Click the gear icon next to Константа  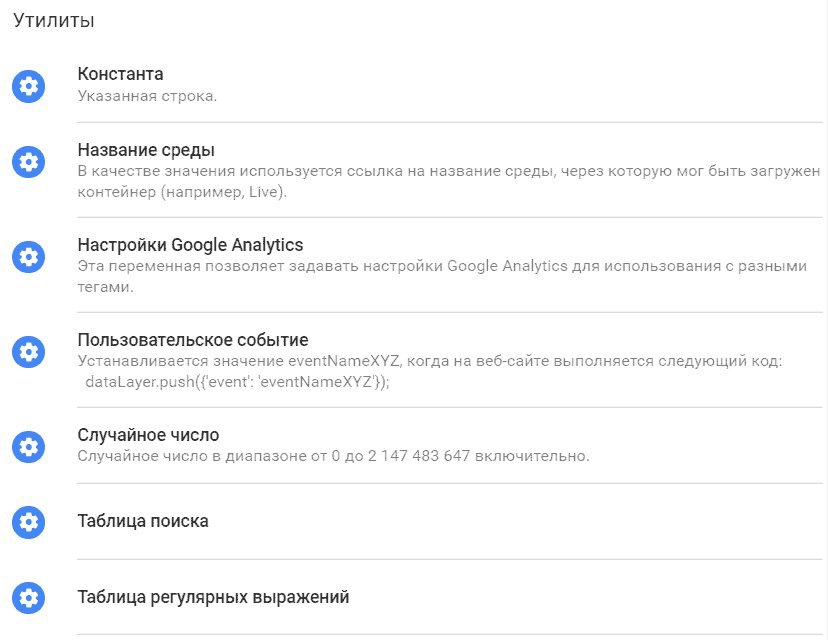click(x=29, y=86)
